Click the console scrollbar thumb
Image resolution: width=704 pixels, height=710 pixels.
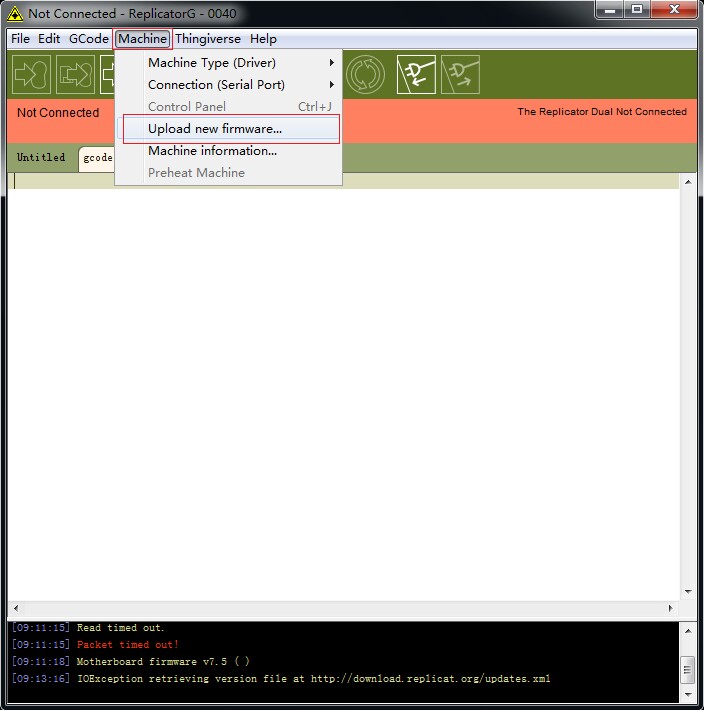pos(688,669)
